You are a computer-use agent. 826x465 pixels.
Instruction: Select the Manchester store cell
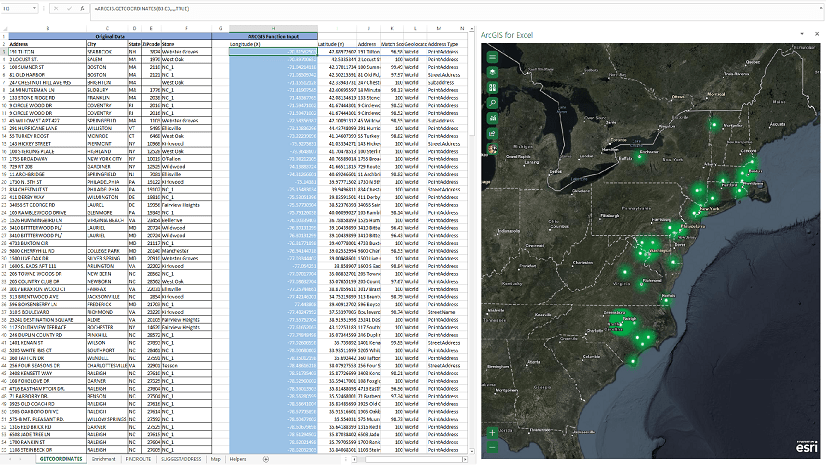[x=186, y=251]
